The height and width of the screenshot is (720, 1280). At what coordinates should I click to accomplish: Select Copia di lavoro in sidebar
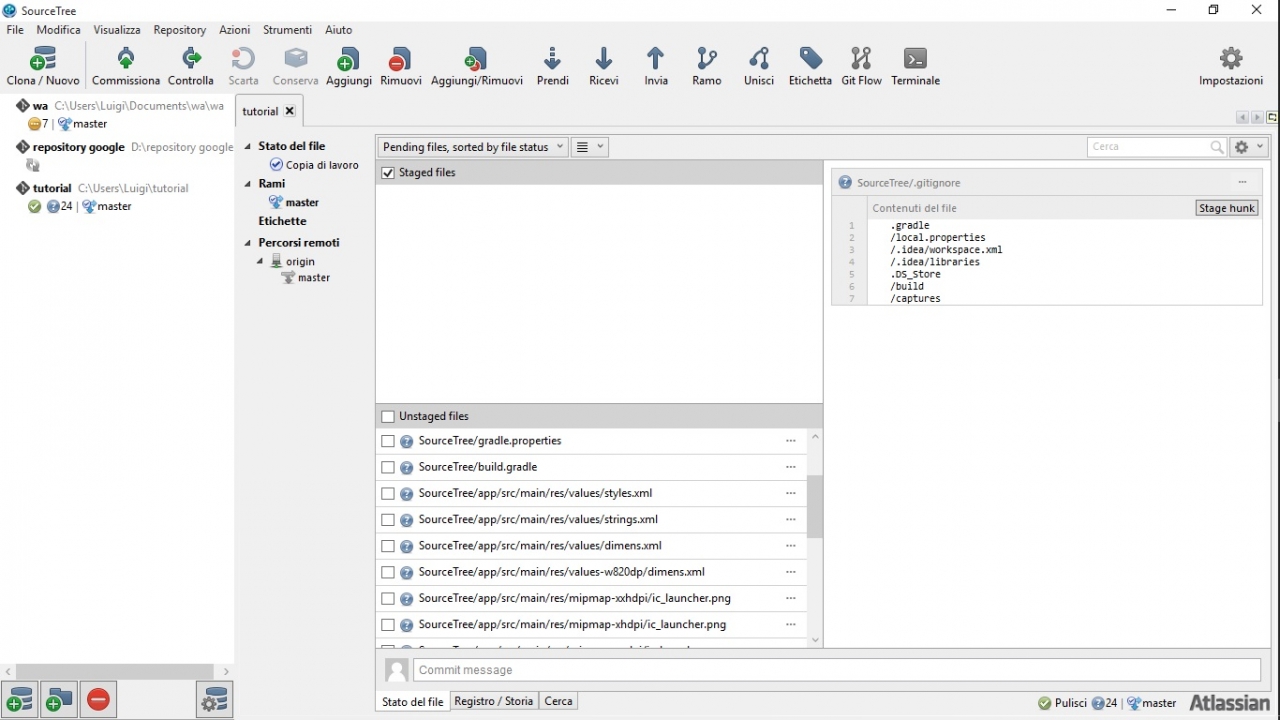tap(322, 165)
